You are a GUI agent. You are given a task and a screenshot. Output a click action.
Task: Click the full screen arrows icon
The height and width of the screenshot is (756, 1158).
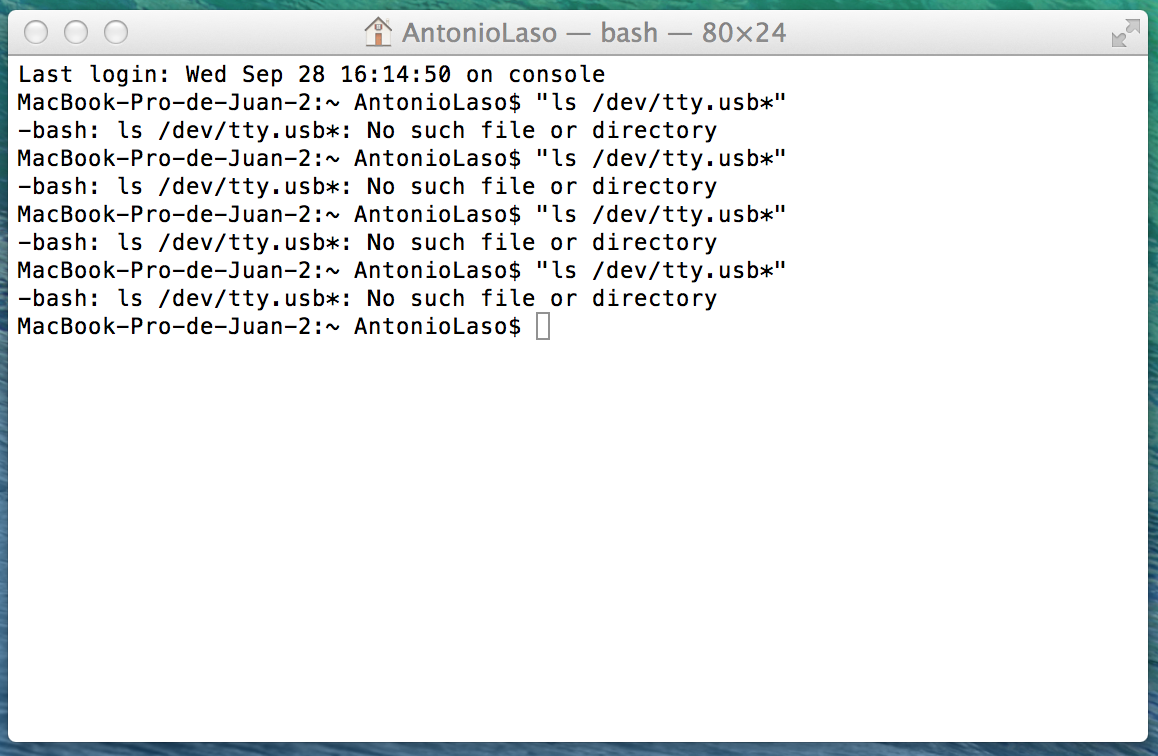click(x=1126, y=33)
